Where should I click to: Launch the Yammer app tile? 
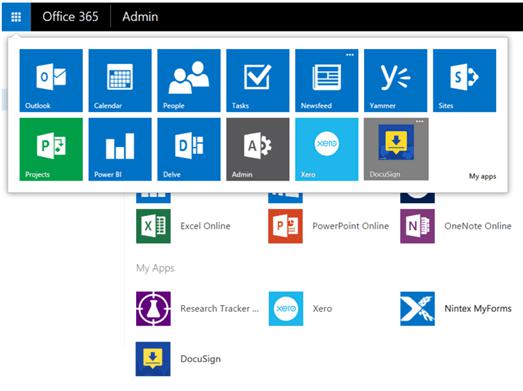(x=395, y=80)
